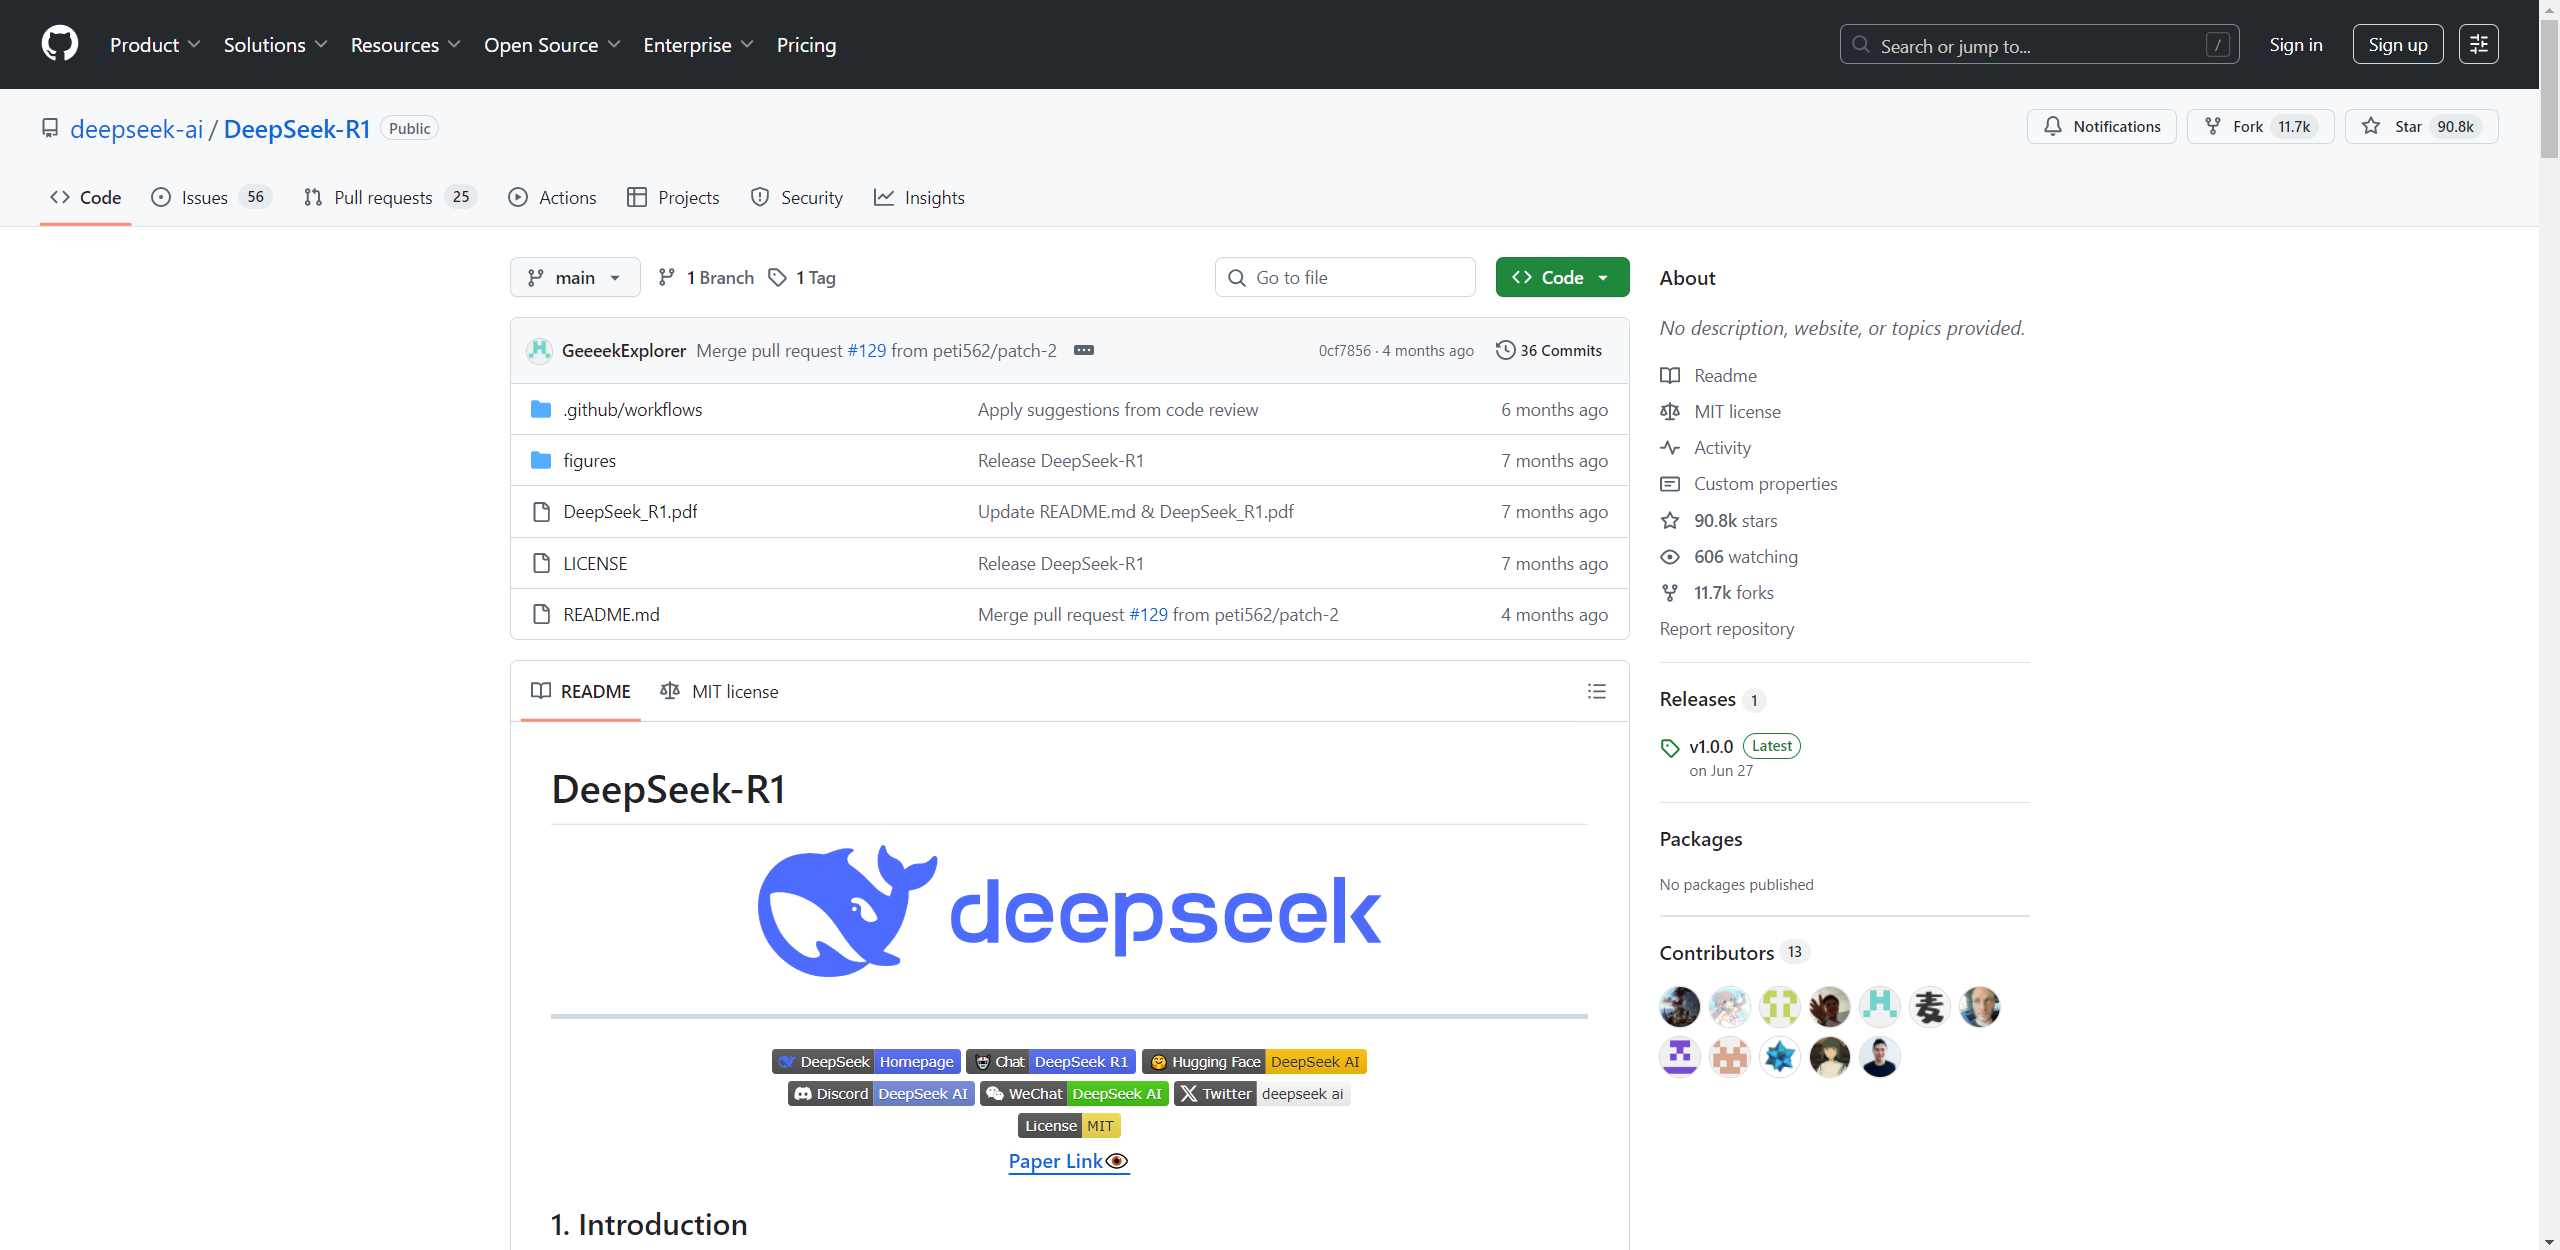
Task: Click the GitHub logo icon
Action: 60,44
